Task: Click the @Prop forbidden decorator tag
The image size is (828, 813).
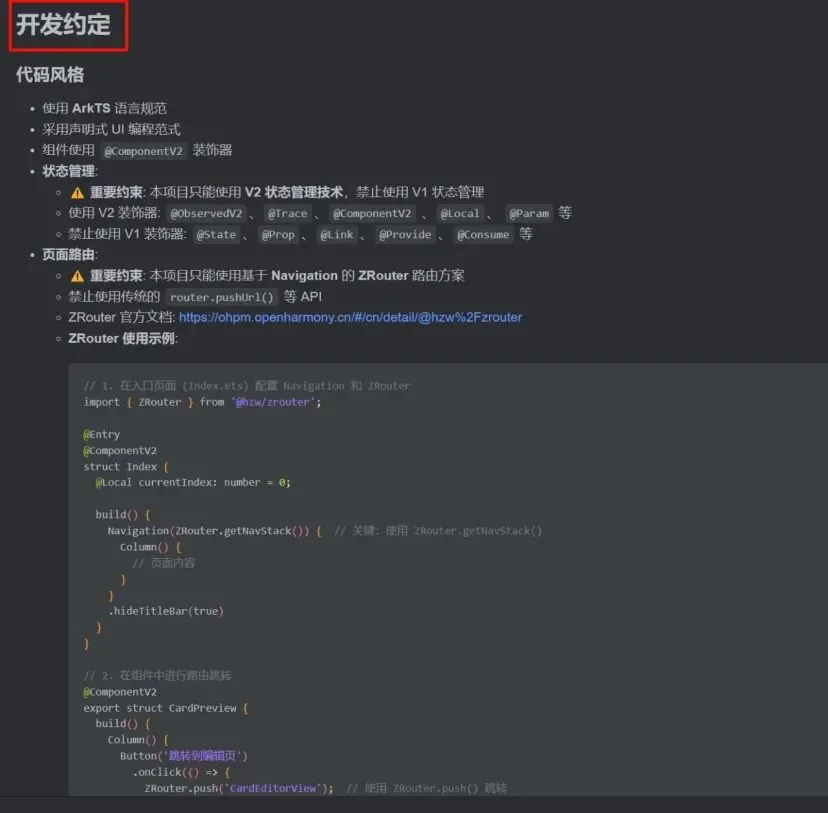Action: (278, 234)
